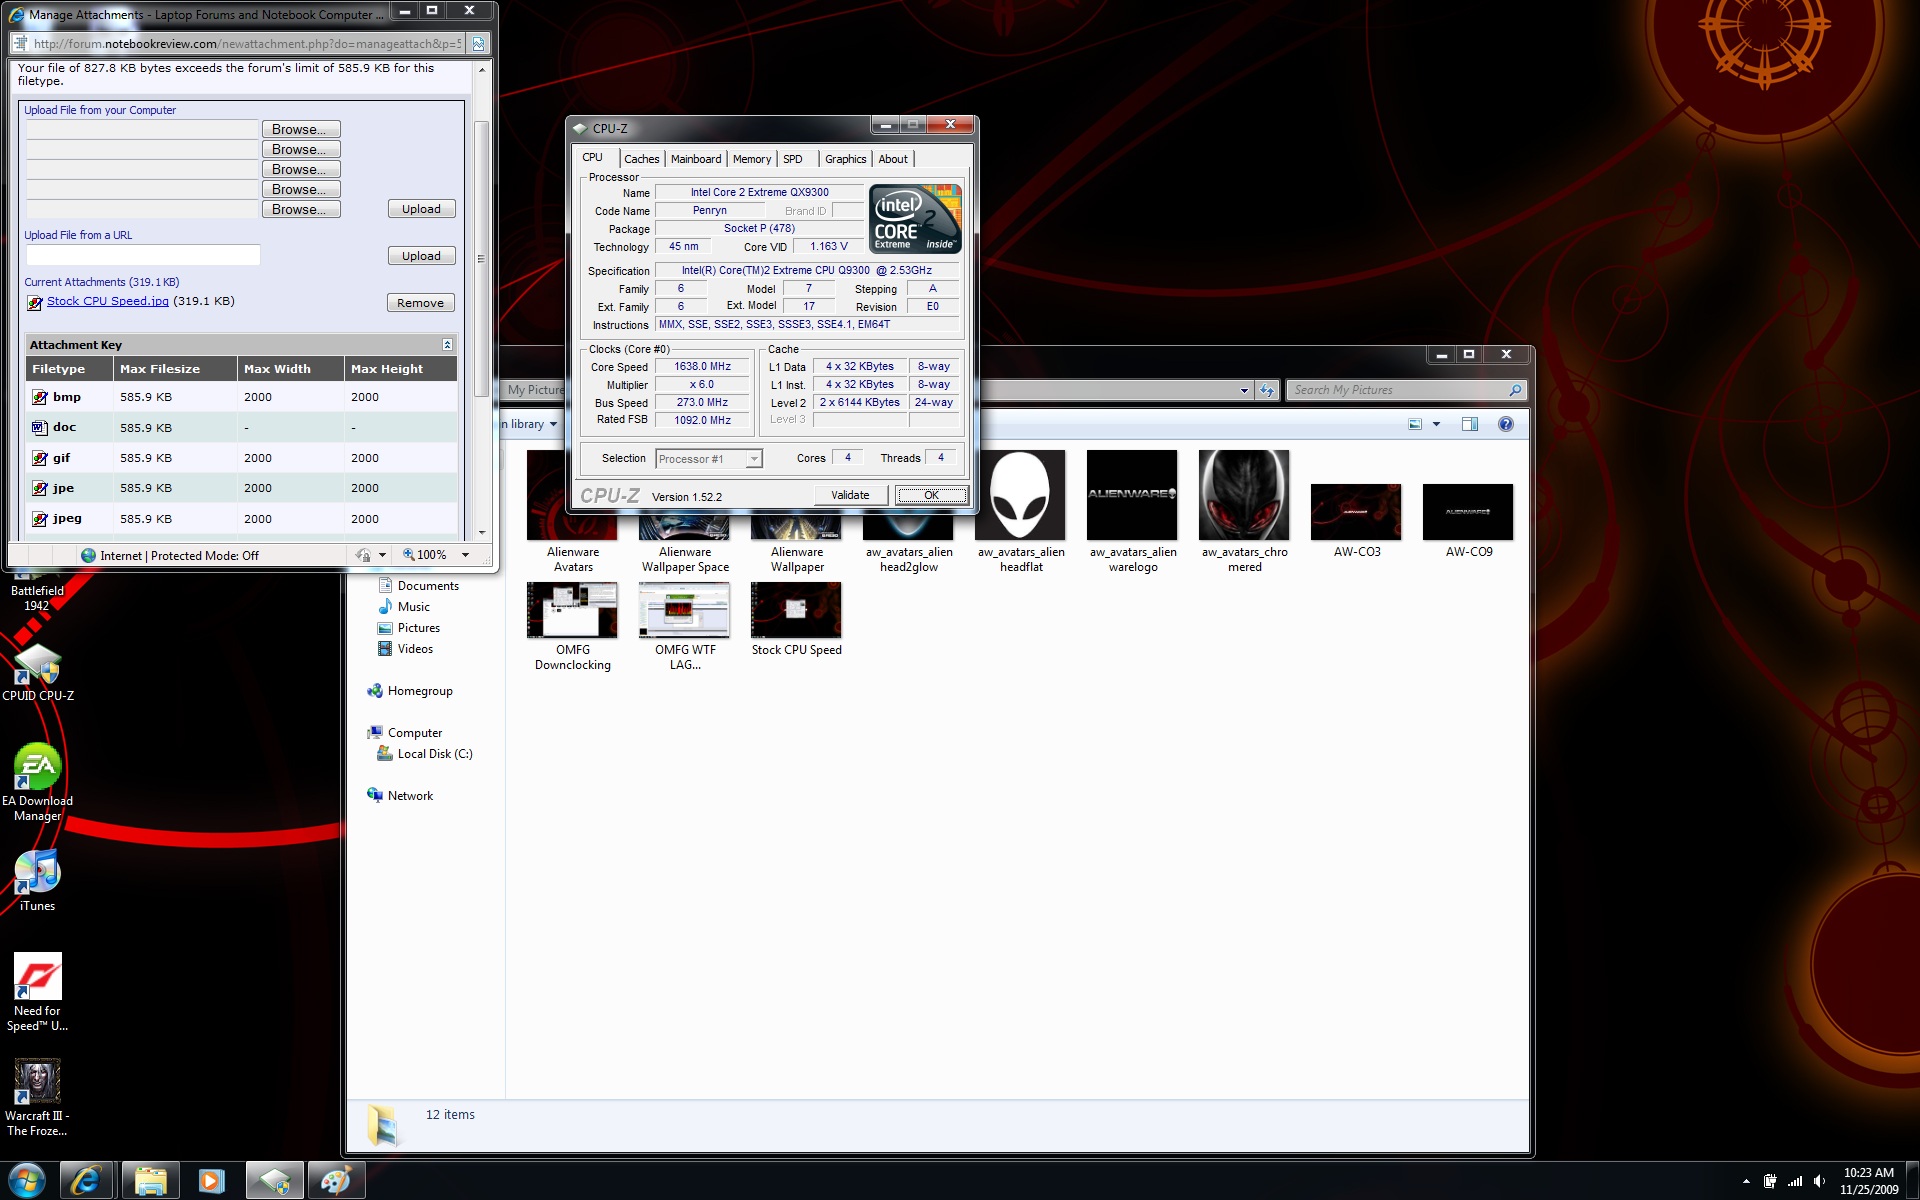
Task: Click Upload beside the Browse buttons
Action: point(421,209)
